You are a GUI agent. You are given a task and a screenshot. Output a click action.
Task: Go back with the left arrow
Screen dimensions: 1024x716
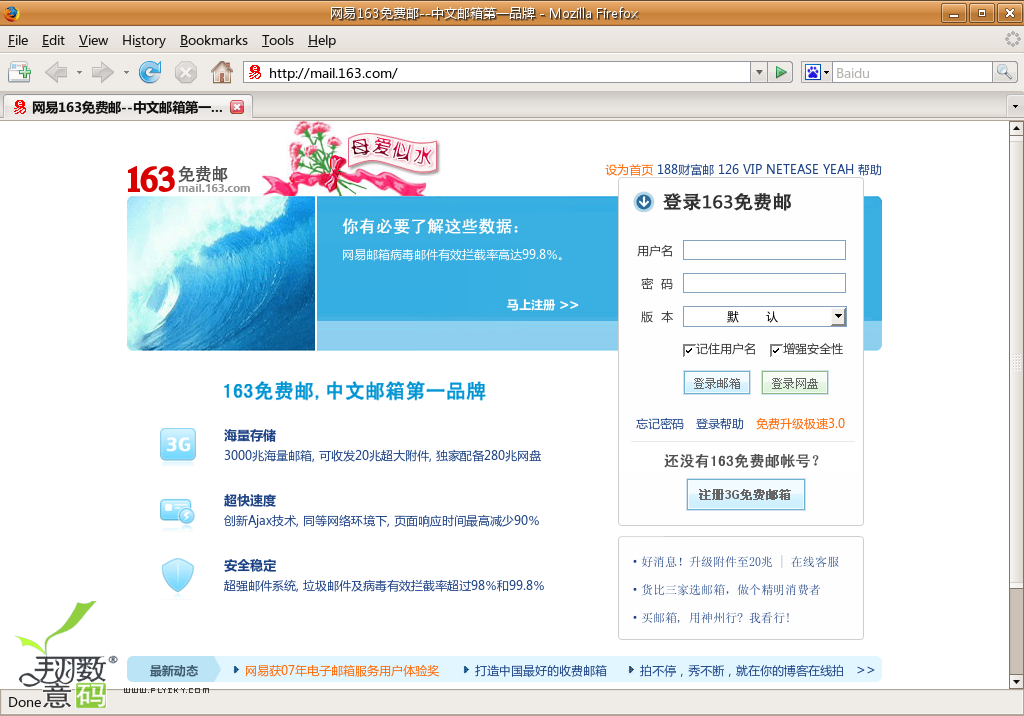(56, 72)
